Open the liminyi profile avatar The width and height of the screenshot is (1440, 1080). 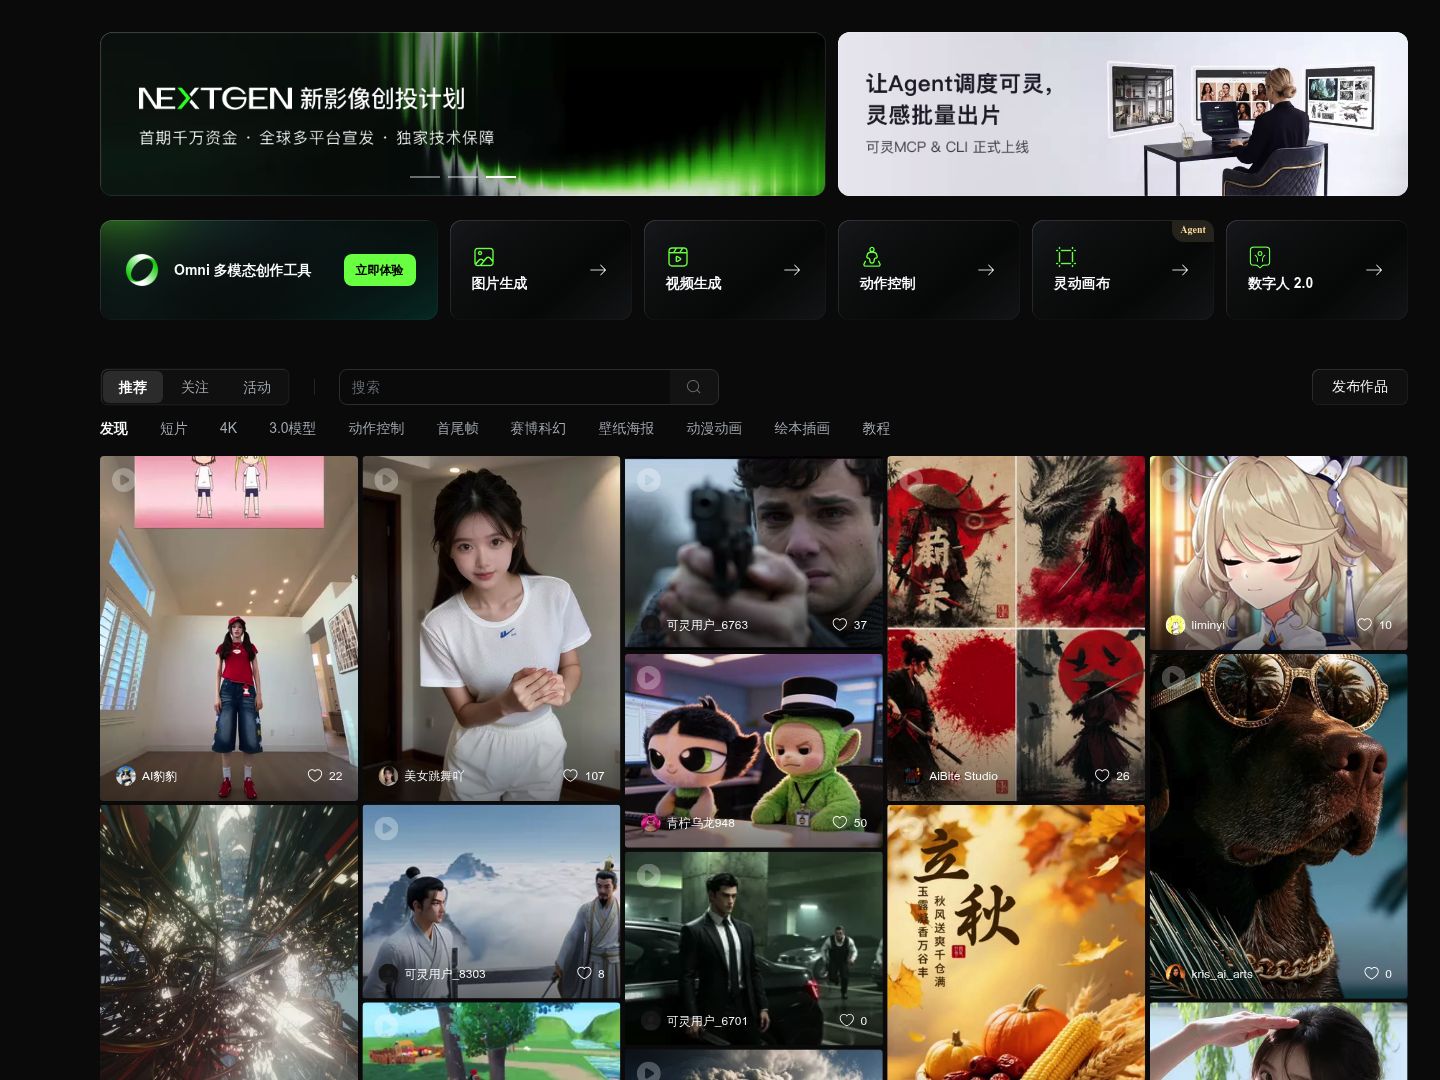tap(1176, 625)
